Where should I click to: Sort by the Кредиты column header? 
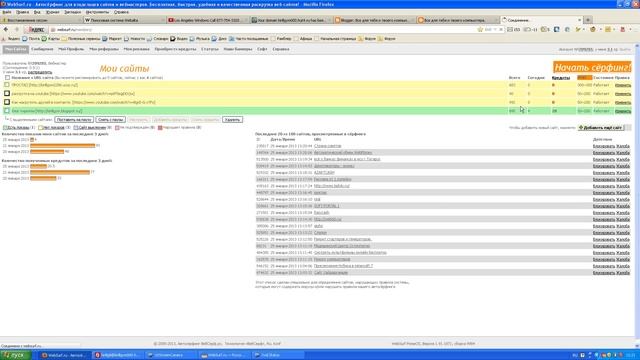coord(561,78)
